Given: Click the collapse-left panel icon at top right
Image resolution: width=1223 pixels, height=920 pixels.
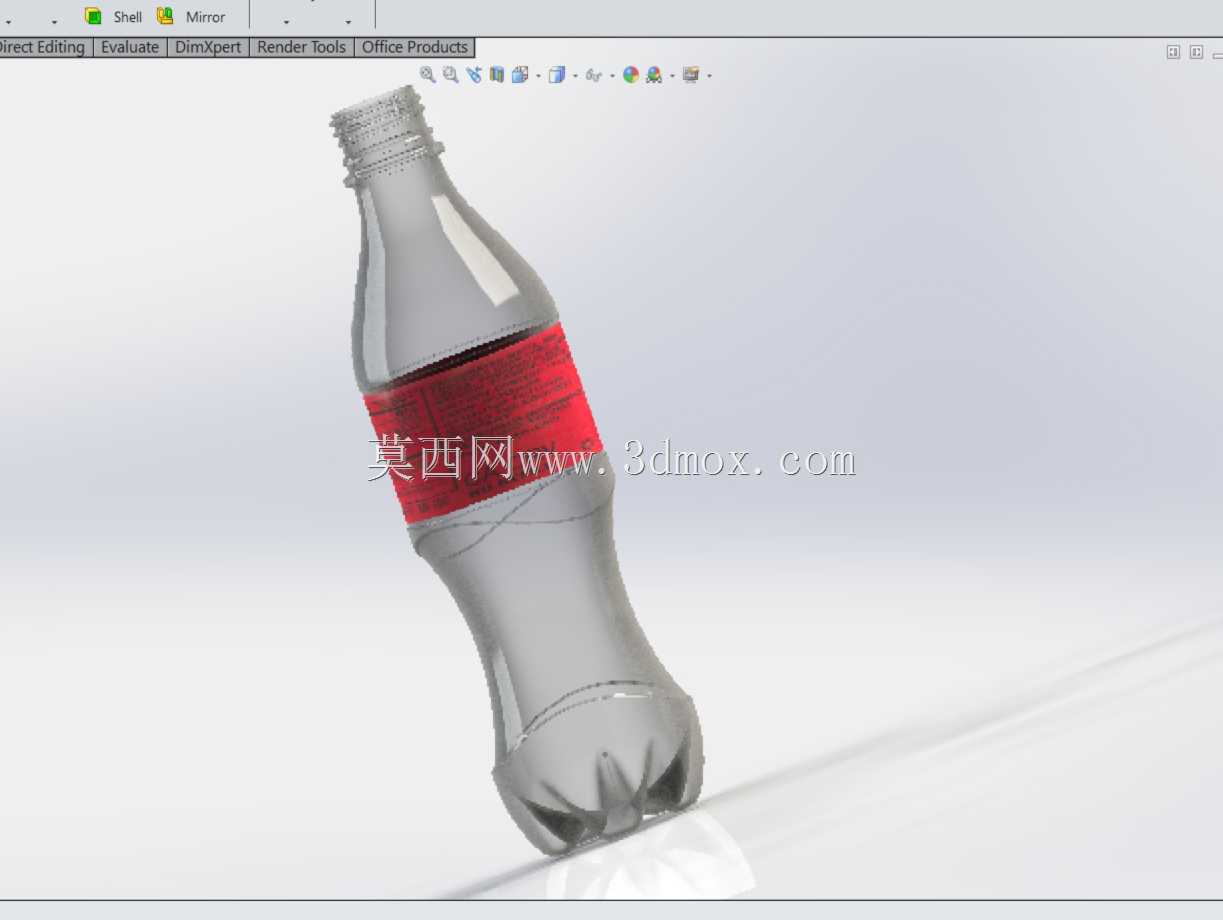Looking at the screenshot, I should (x=1173, y=52).
